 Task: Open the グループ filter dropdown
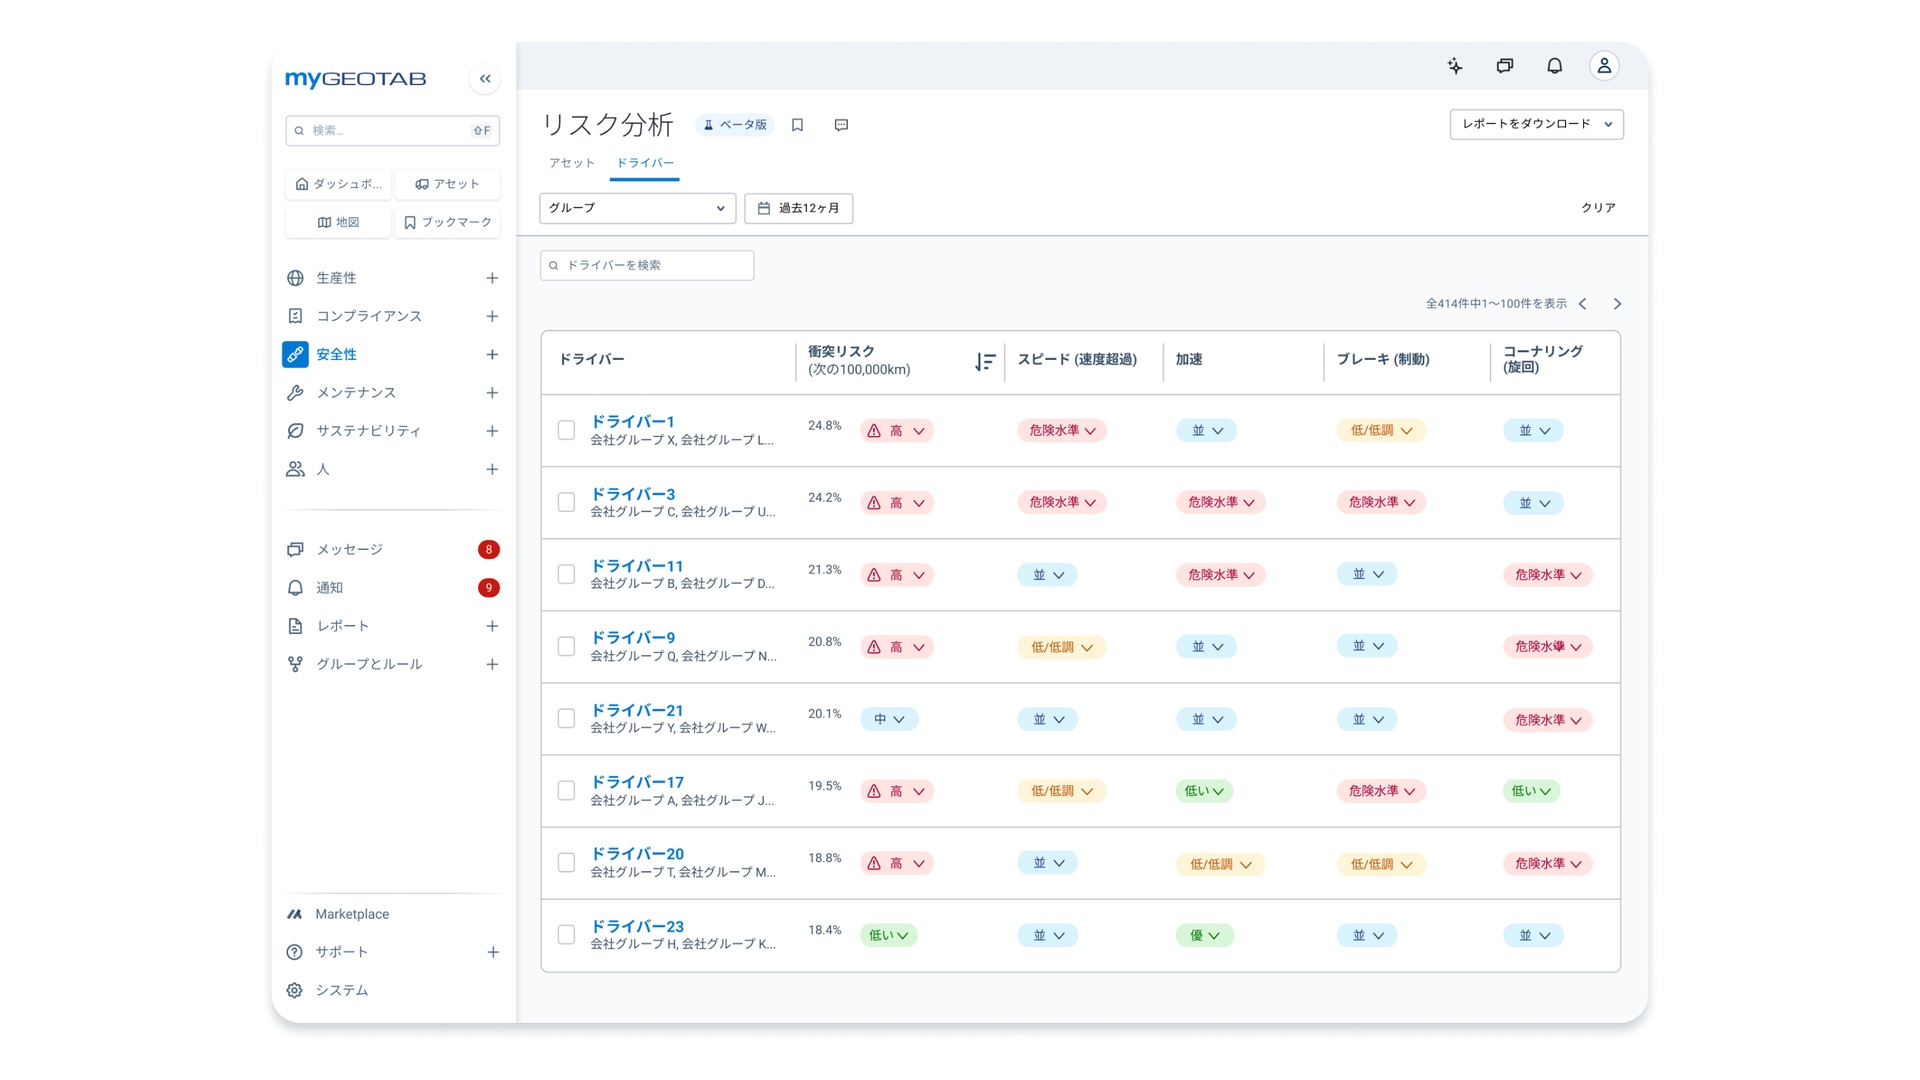click(637, 208)
